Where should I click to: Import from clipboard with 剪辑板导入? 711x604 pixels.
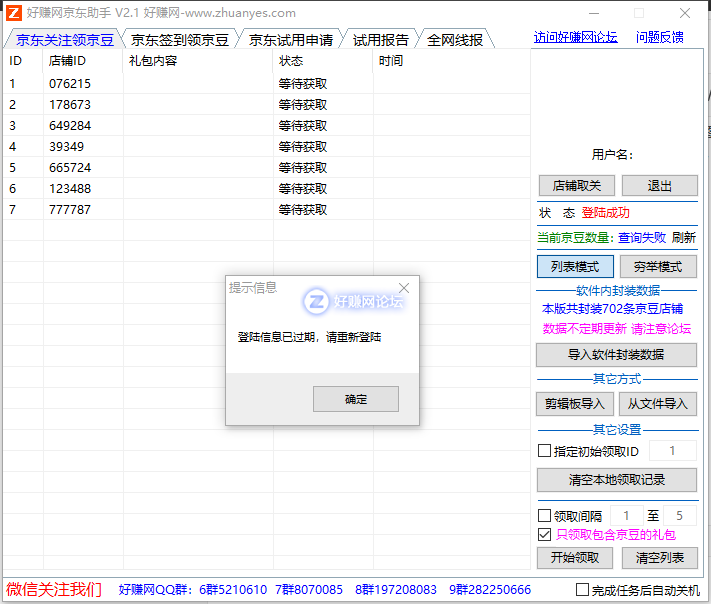click(575, 404)
